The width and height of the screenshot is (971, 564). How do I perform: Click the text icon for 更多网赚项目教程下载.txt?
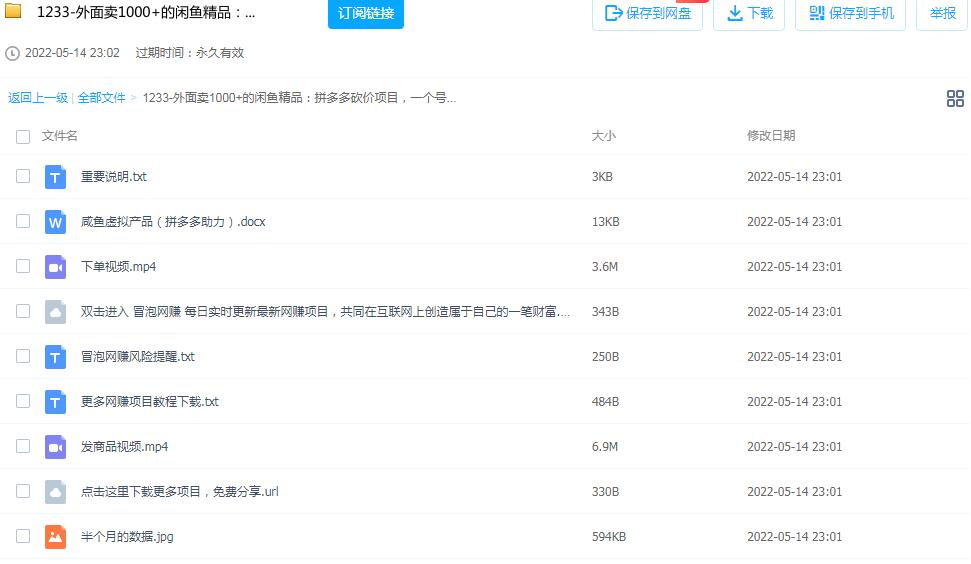(x=55, y=402)
